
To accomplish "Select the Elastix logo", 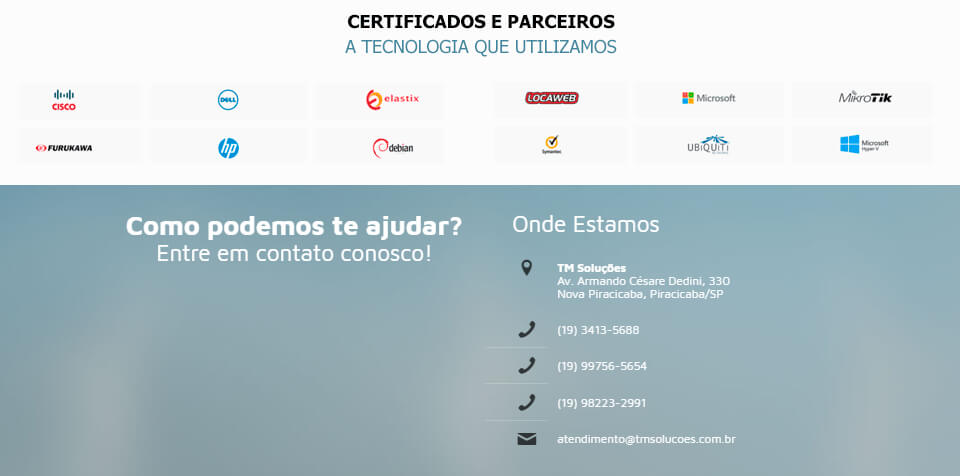I will tap(392, 99).
